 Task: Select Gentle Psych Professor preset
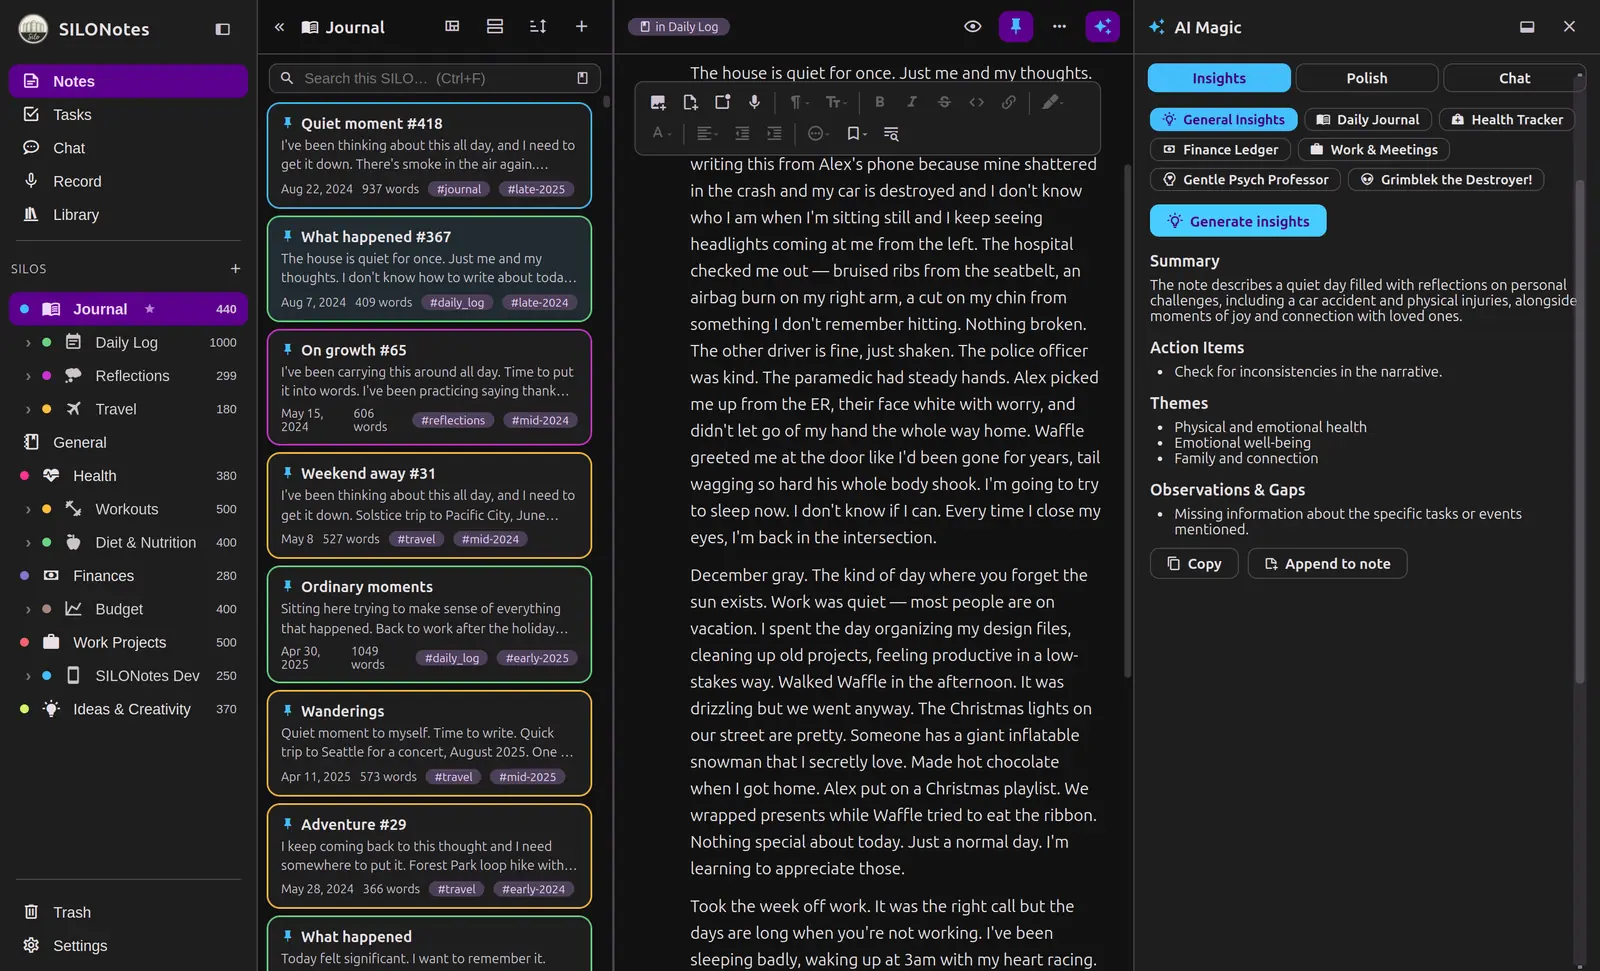point(1244,179)
